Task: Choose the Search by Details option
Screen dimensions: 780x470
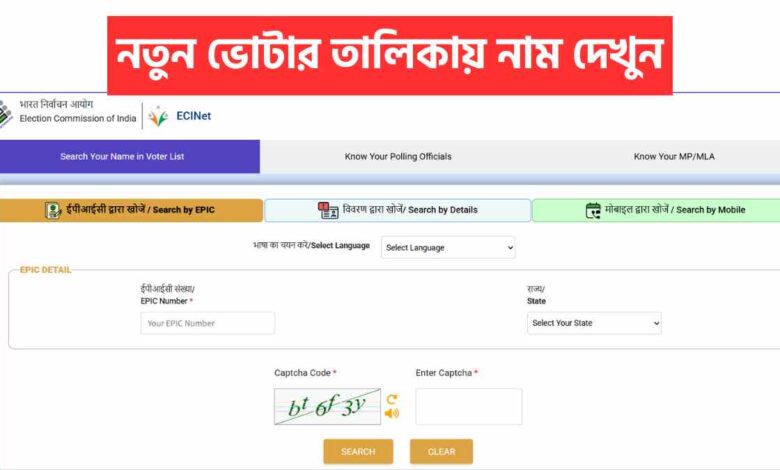Action: point(397,210)
